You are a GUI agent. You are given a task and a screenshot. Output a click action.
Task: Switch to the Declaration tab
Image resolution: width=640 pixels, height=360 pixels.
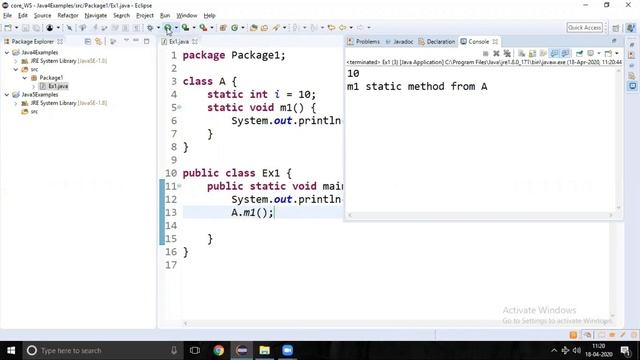(437, 42)
